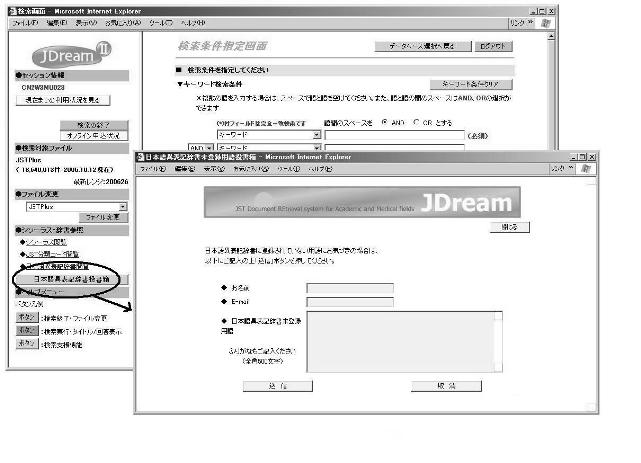Select the AND radio button
641x463 pixels.
[385, 120]
